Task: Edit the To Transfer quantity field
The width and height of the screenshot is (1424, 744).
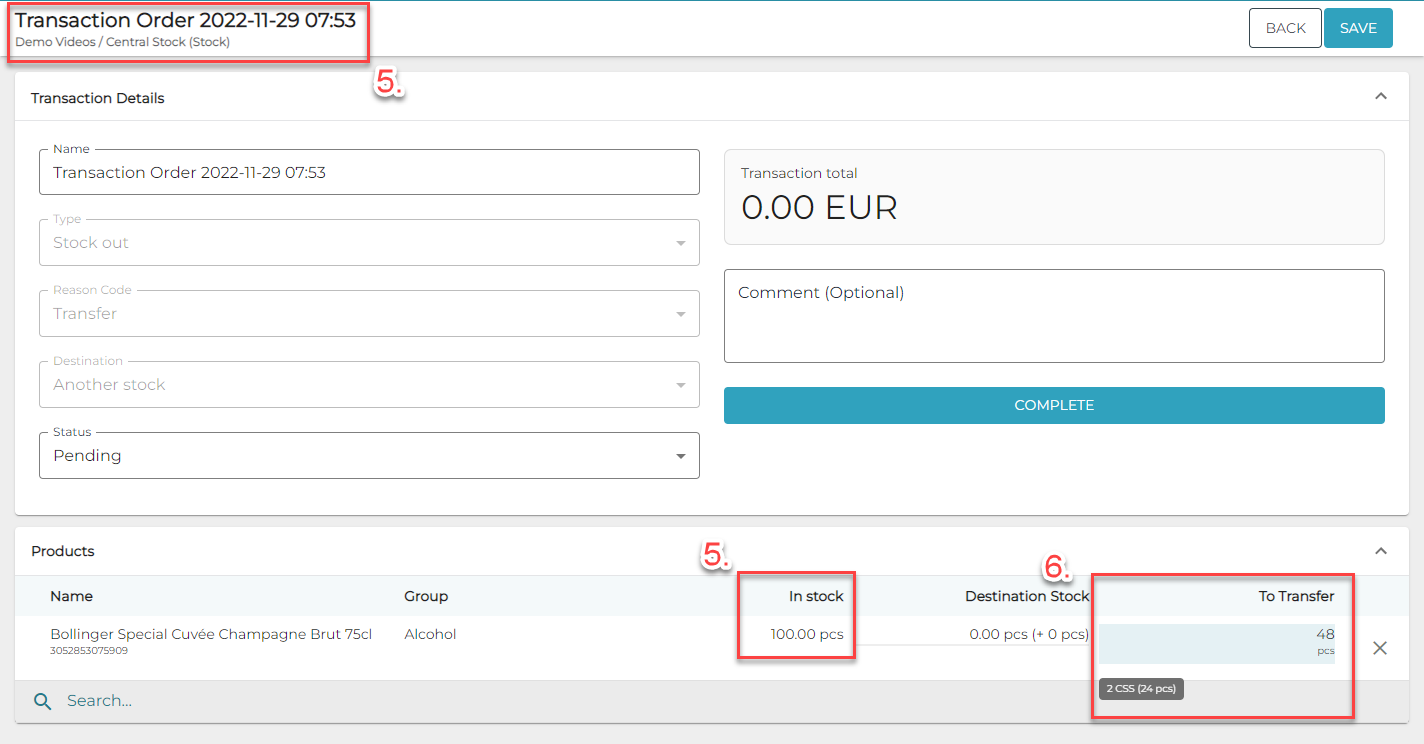Action: 1216,640
